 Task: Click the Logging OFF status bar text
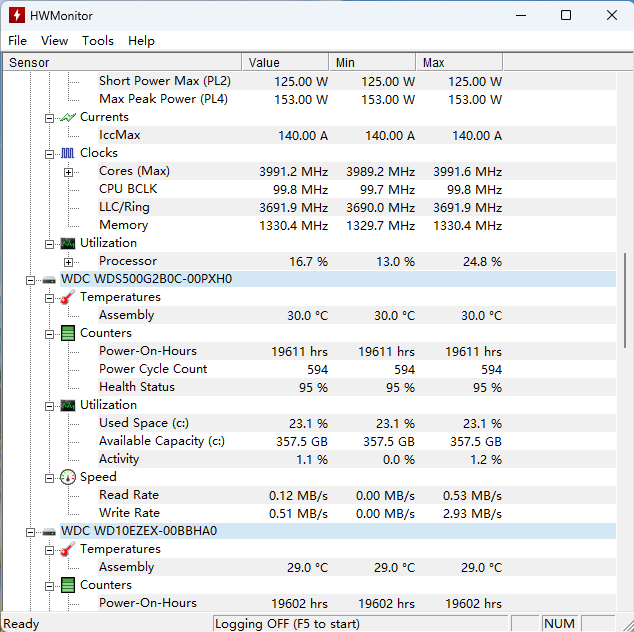tap(287, 624)
